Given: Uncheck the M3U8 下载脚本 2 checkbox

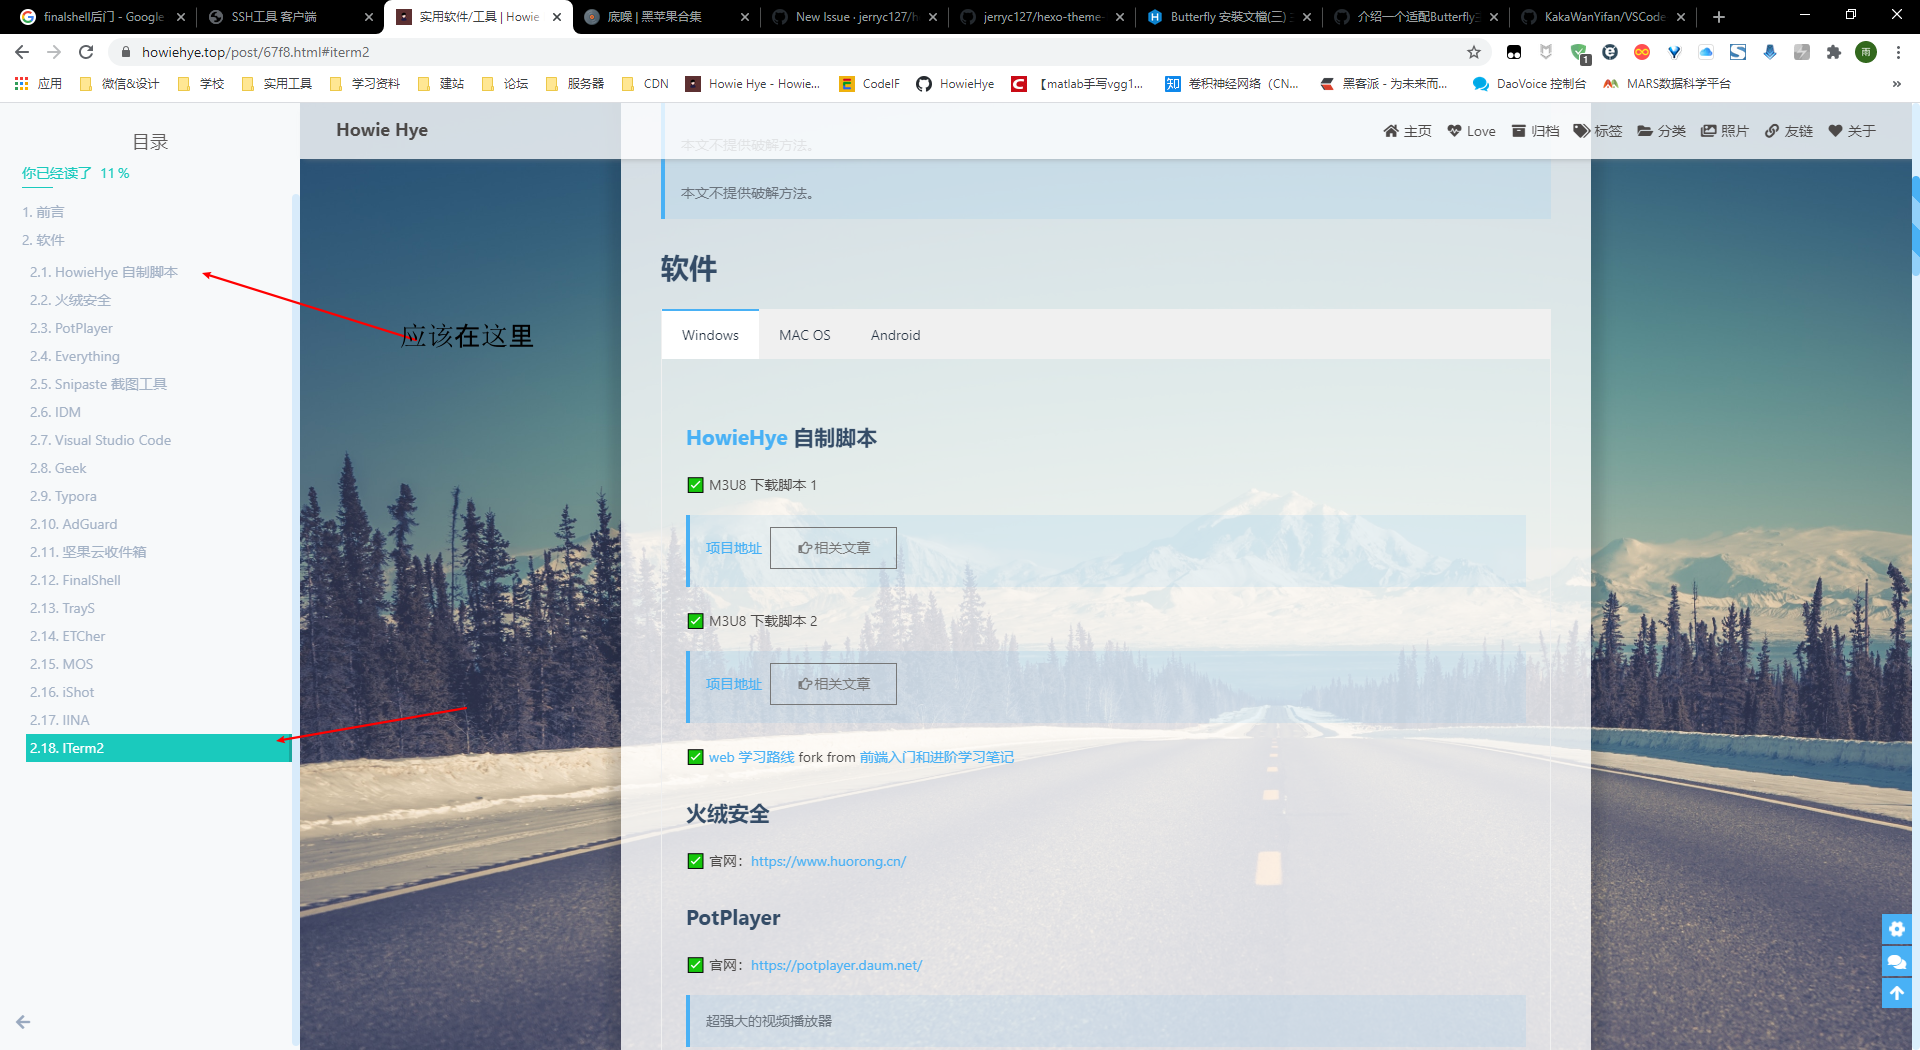Looking at the screenshot, I should 695,621.
